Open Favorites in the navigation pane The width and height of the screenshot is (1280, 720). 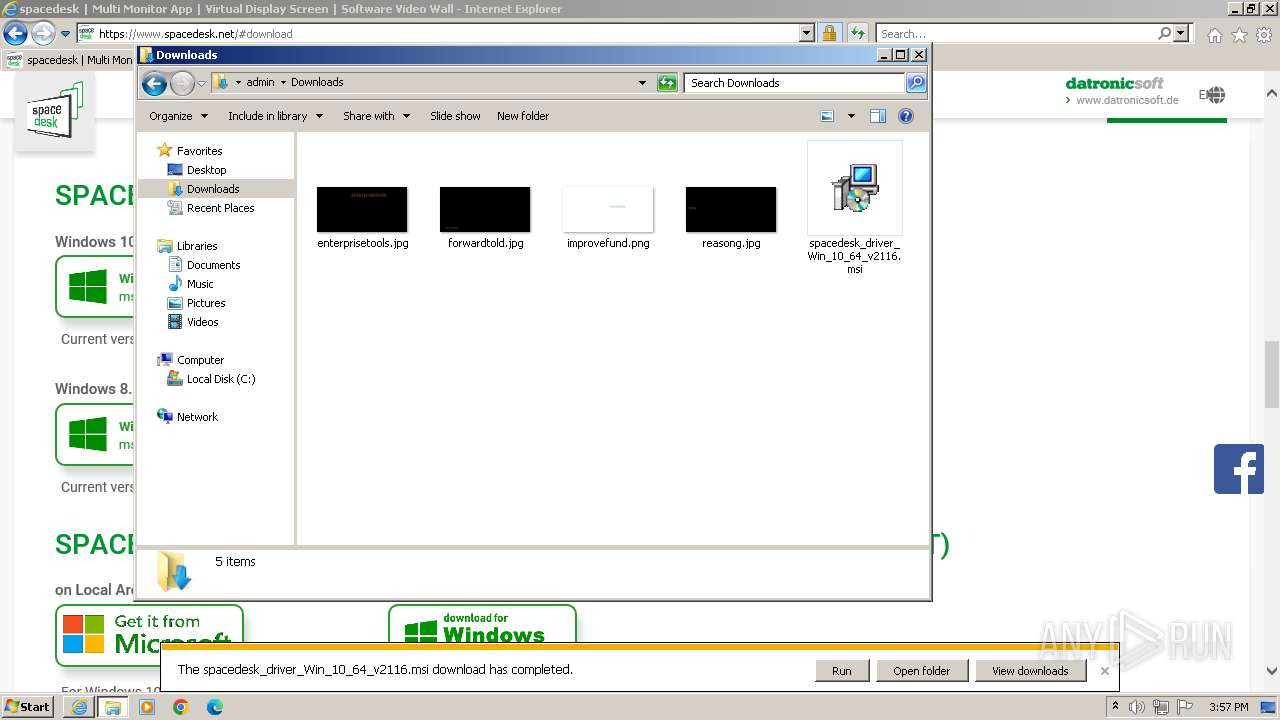199,151
